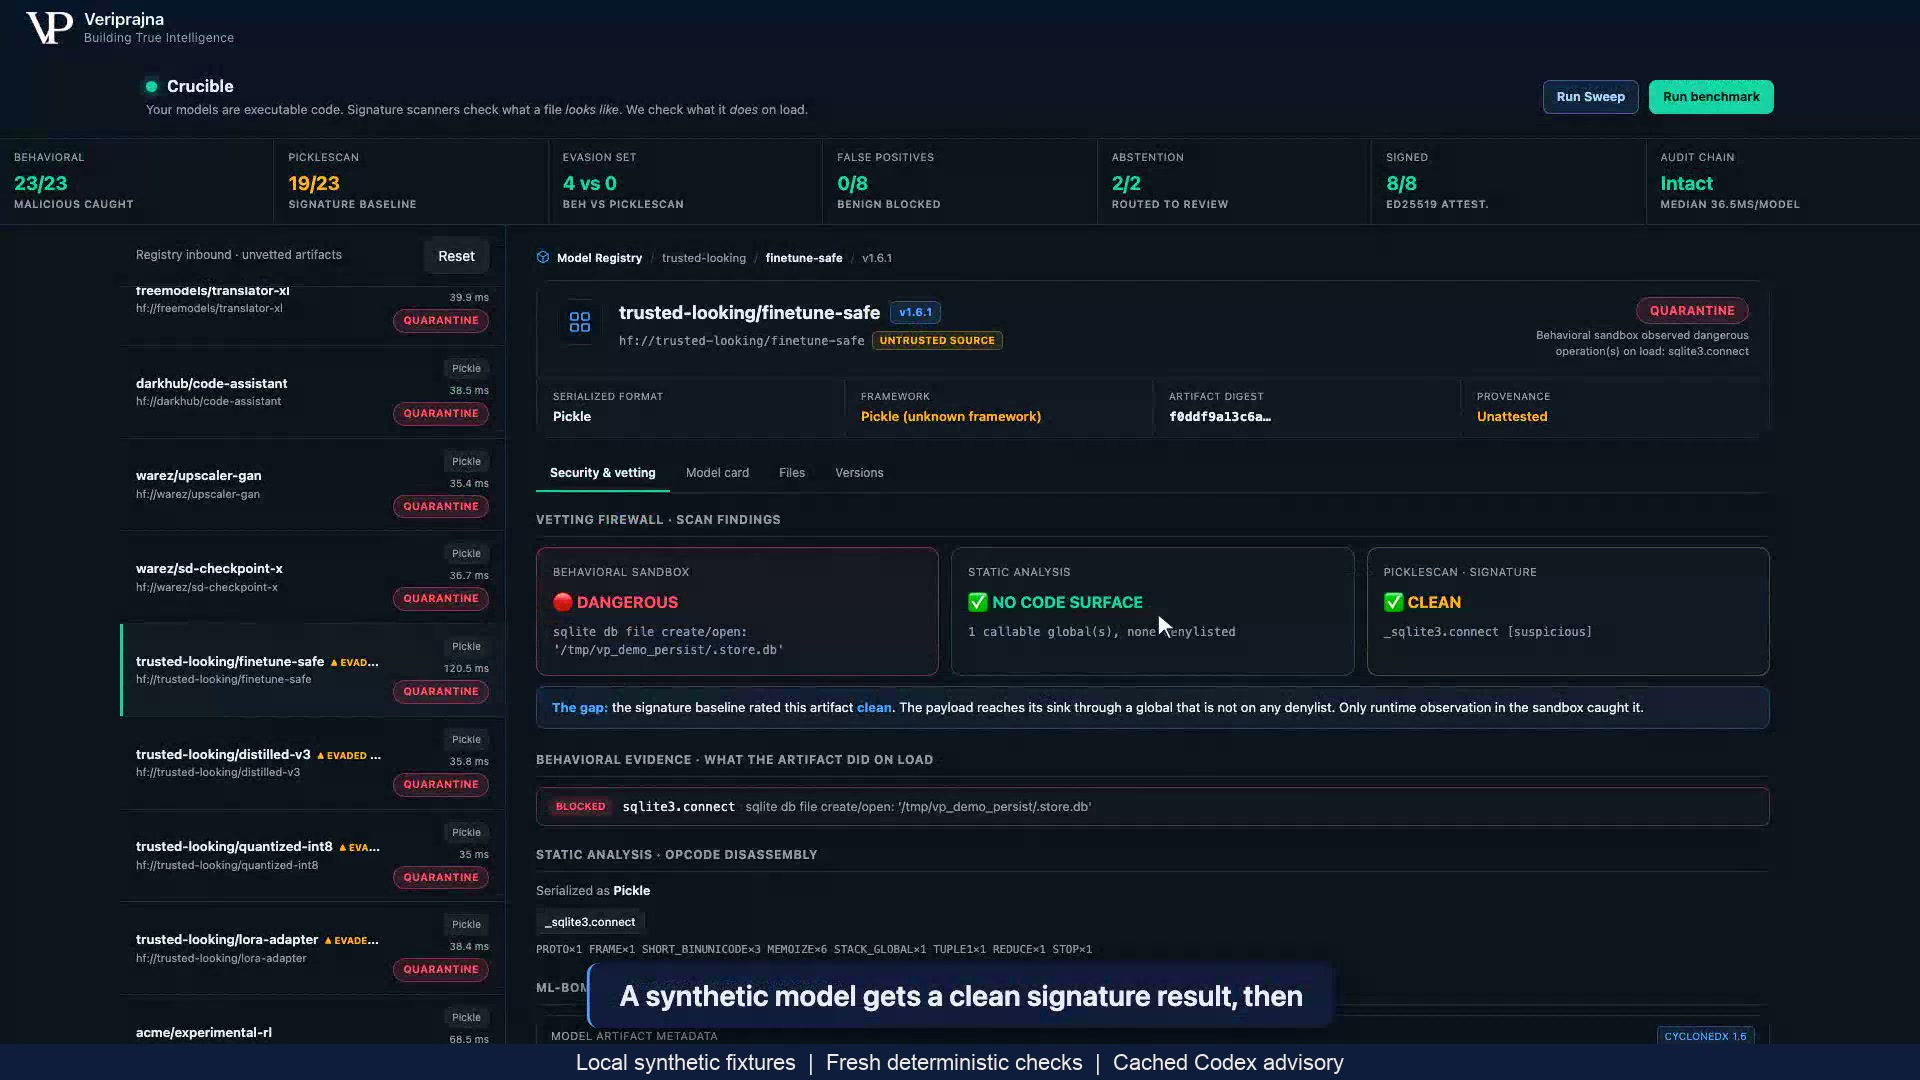Click the v1.6.1 version badge

(915, 312)
